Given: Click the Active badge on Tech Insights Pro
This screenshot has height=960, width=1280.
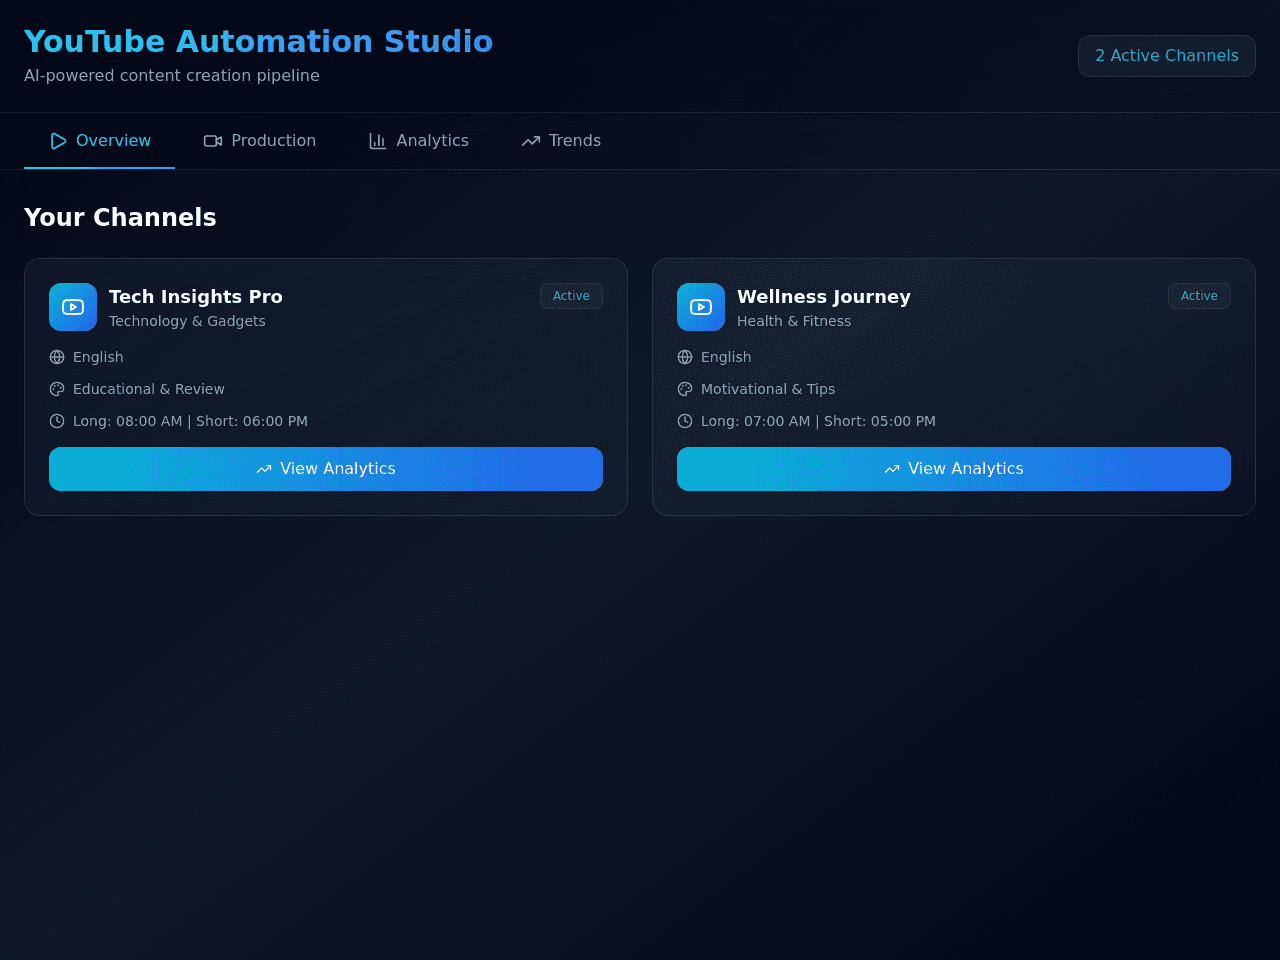Looking at the screenshot, I should (571, 296).
